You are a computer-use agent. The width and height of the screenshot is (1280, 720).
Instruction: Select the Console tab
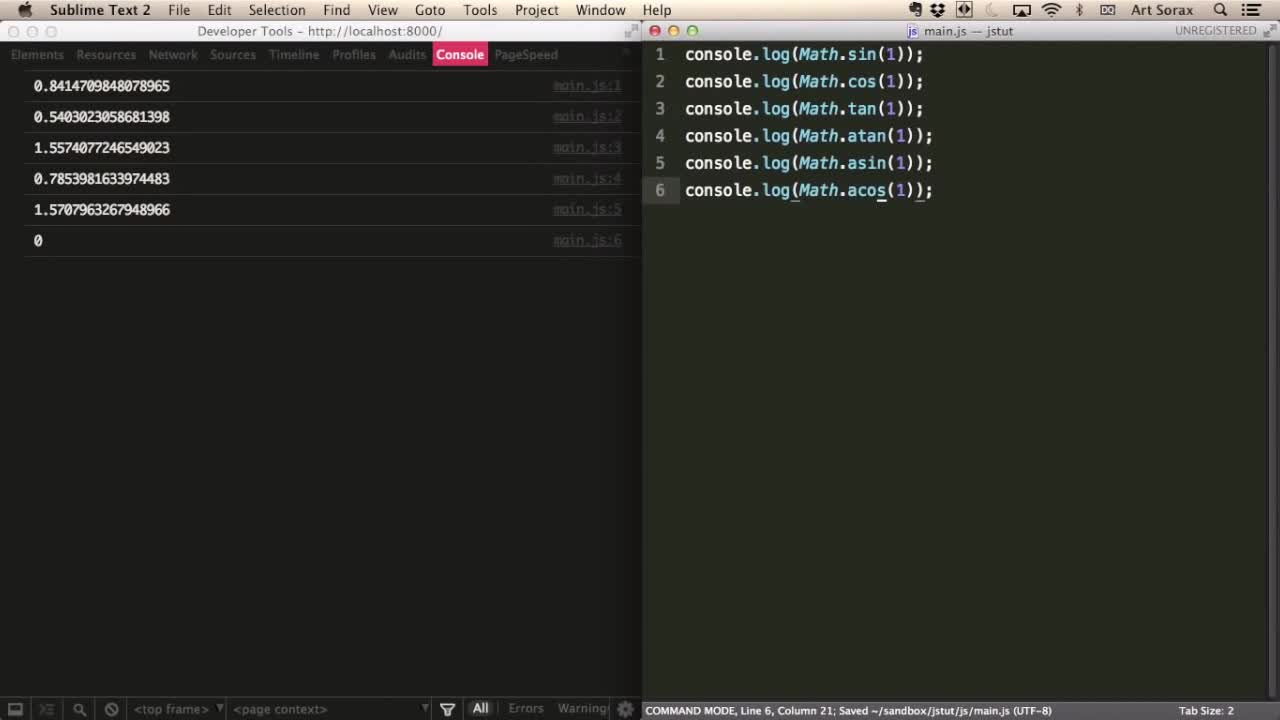(x=460, y=55)
